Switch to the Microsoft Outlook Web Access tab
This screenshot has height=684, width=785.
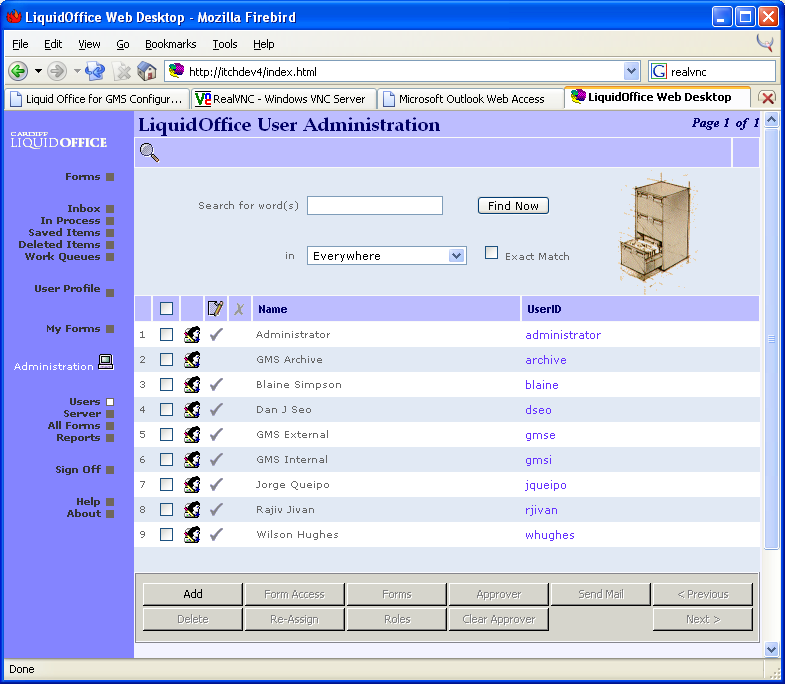[470, 99]
